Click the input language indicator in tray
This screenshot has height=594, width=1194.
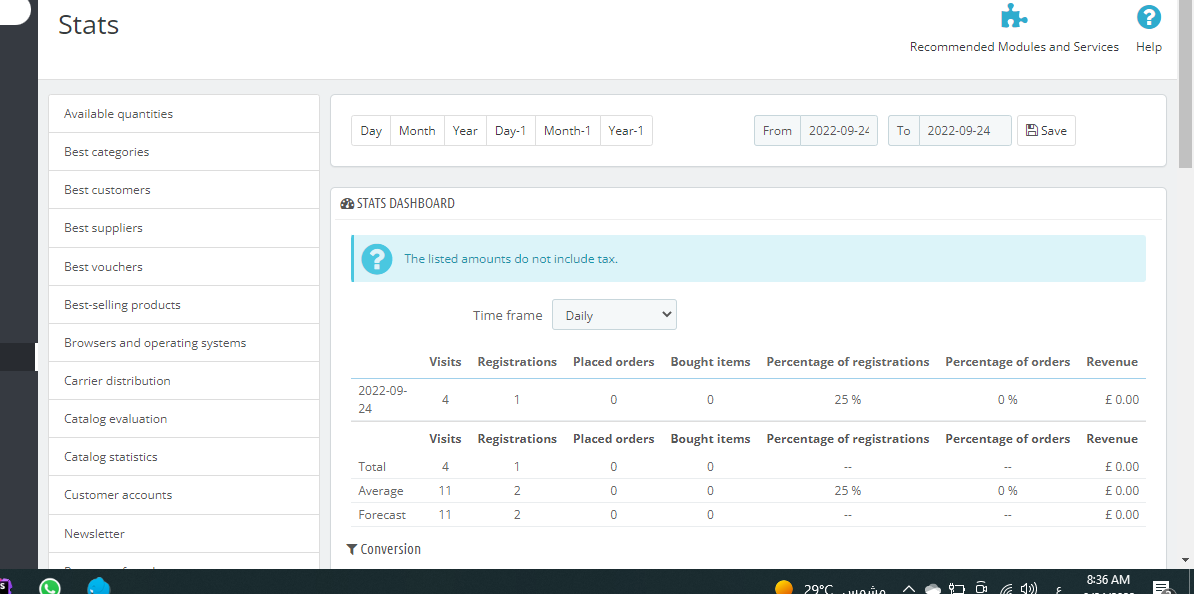click(1059, 589)
